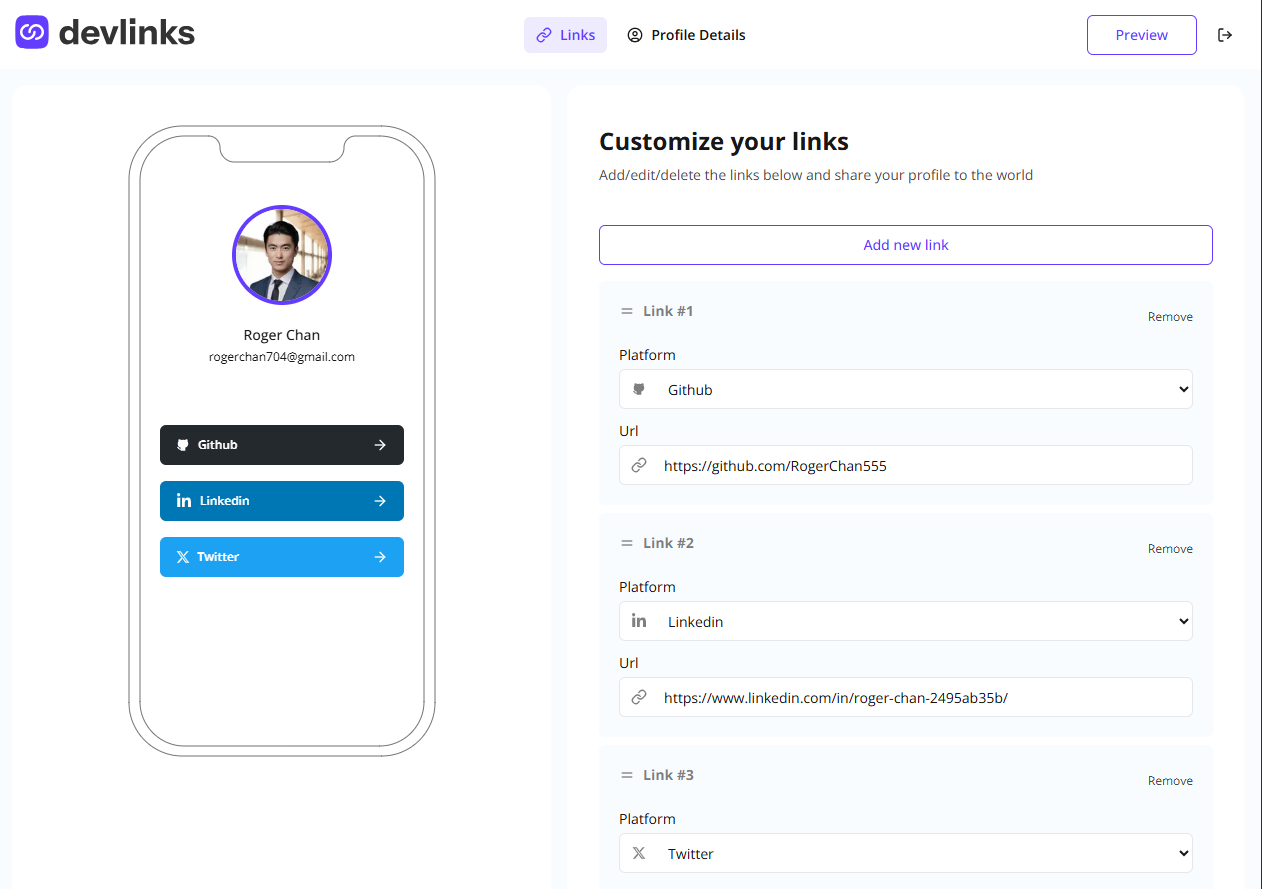Click arrow icon on Linkedin preview button

380,501
